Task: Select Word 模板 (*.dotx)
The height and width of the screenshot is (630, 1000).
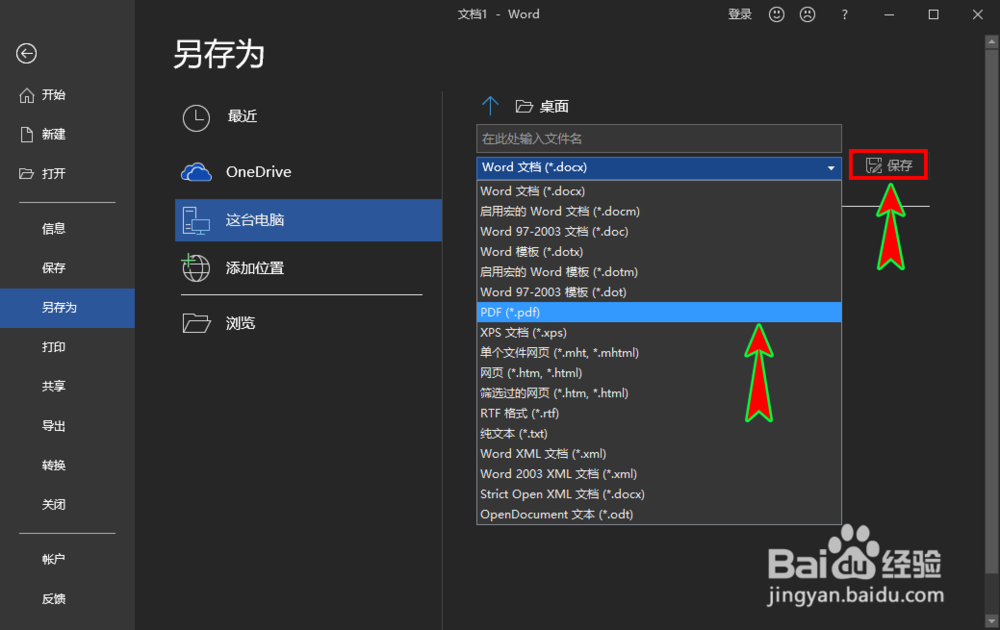Action: [x=659, y=251]
